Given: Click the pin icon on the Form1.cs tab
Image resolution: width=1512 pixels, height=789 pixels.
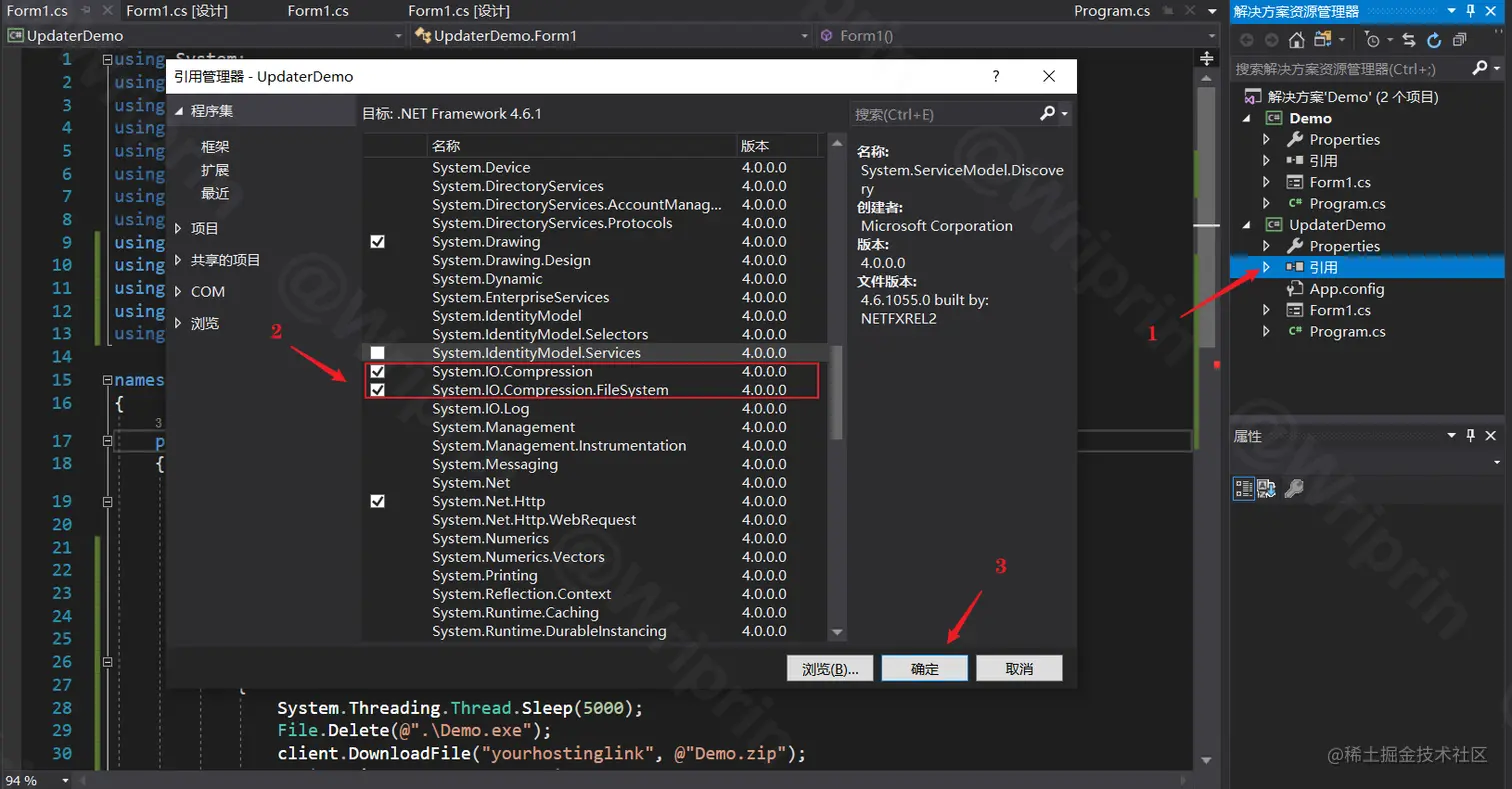Looking at the screenshot, I should [x=86, y=11].
